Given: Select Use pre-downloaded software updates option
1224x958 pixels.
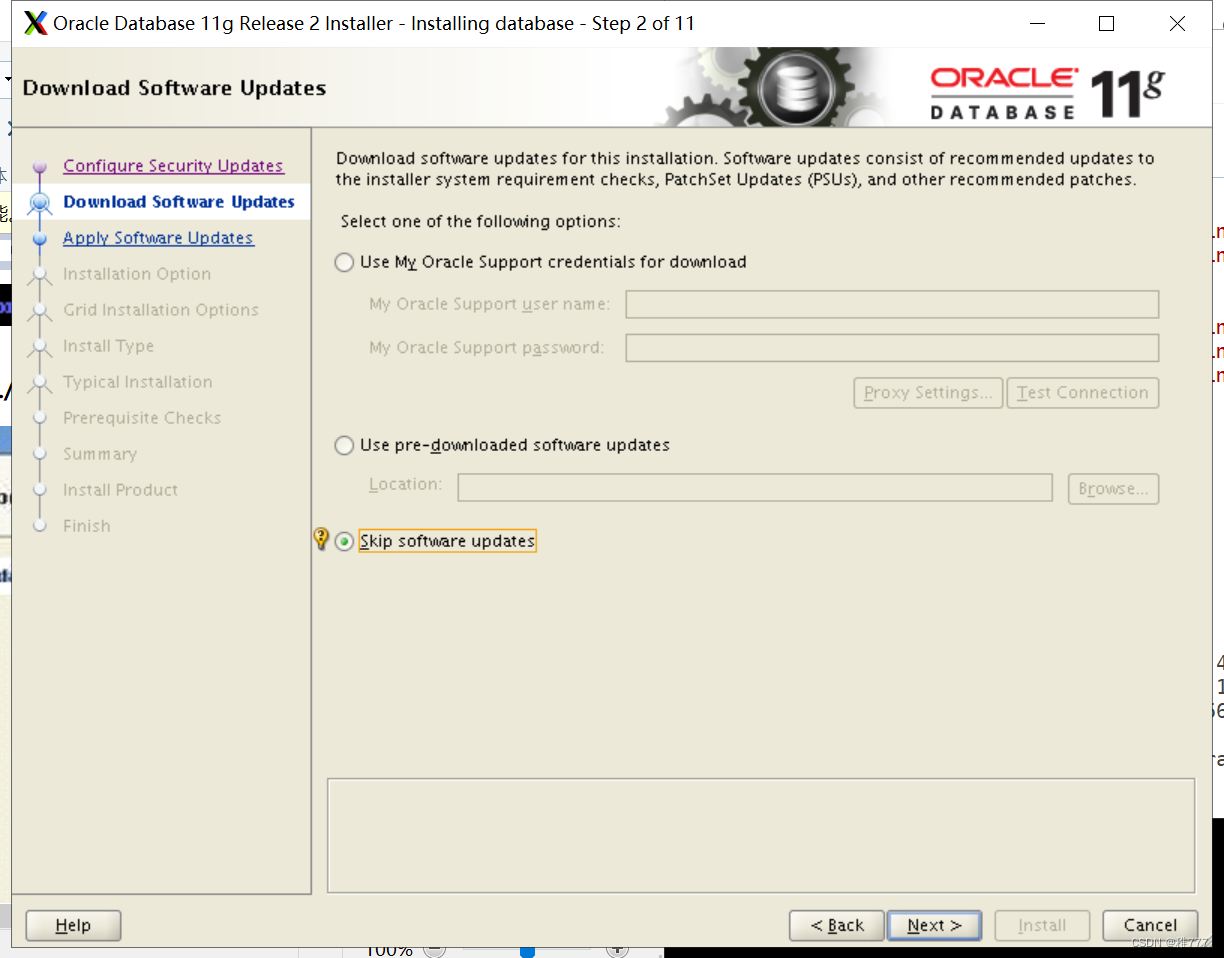Looking at the screenshot, I should [x=344, y=445].
